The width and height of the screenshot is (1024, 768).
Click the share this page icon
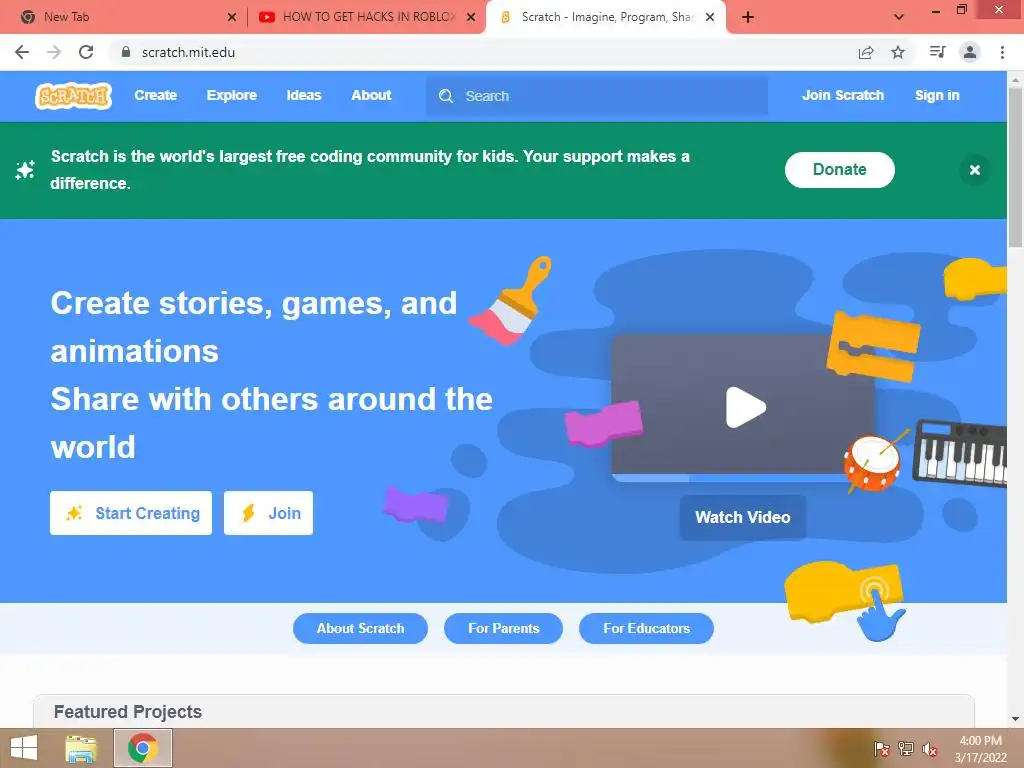(866, 52)
